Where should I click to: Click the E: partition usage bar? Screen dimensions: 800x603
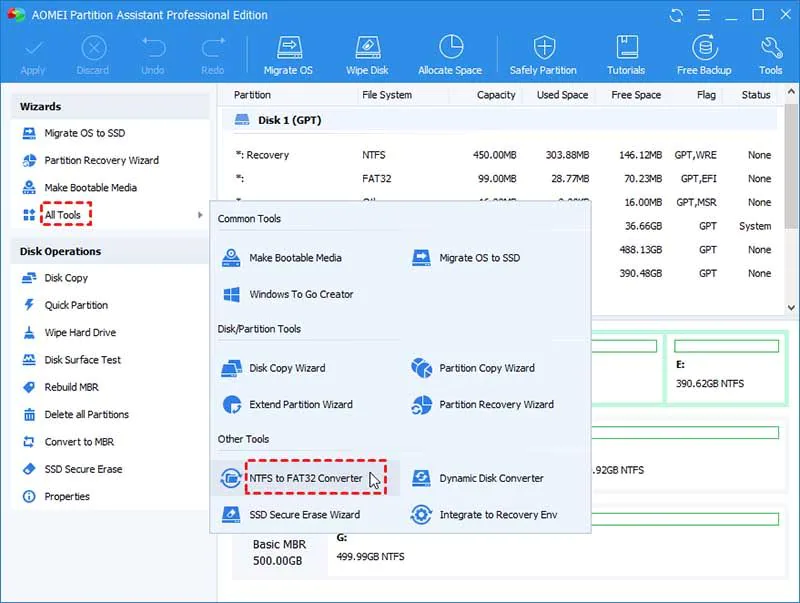click(x=725, y=346)
